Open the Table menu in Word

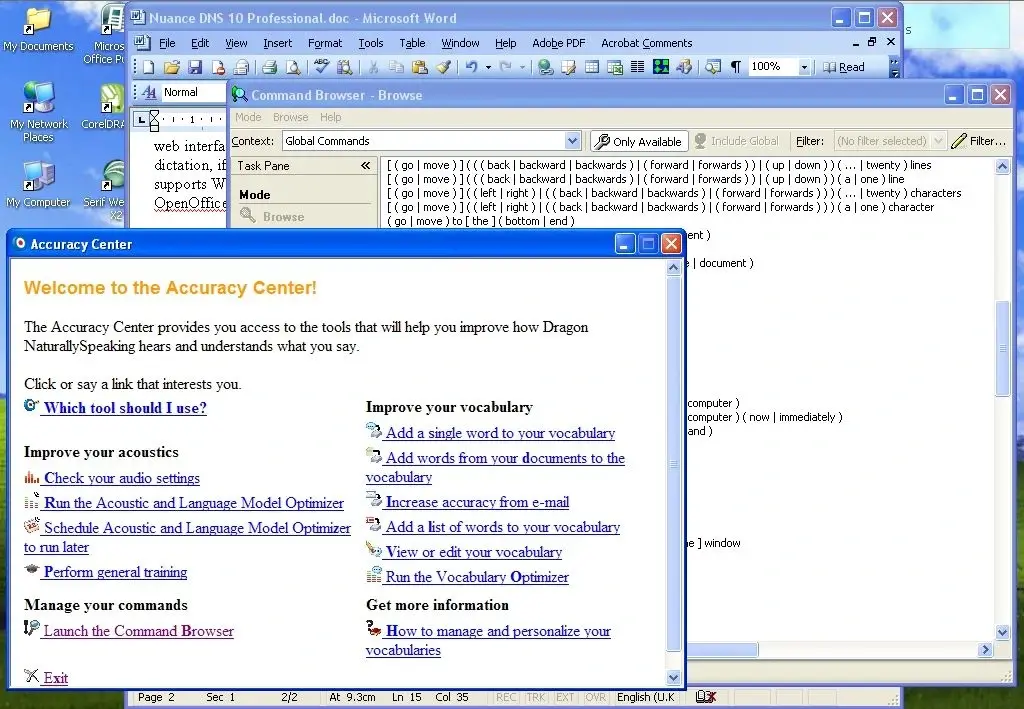click(x=412, y=43)
